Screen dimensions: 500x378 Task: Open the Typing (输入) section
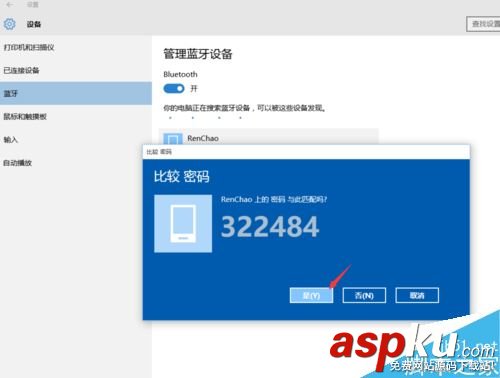[76, 139]
